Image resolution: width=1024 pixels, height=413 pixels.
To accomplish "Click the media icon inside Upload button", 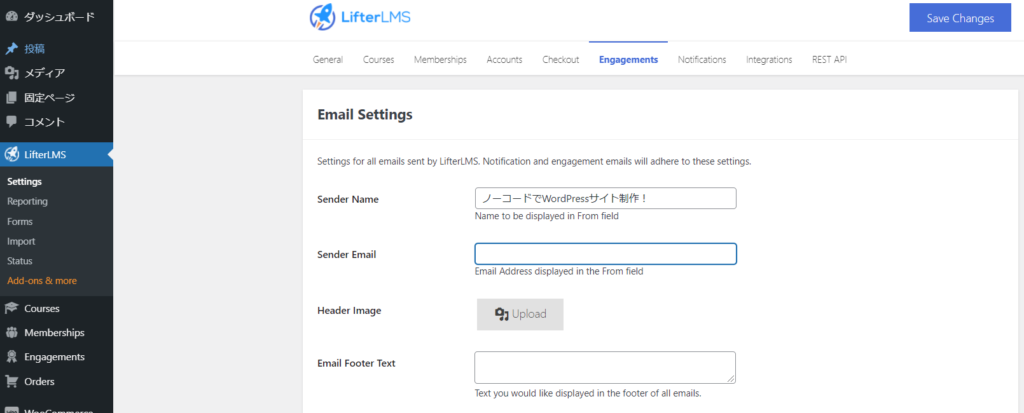I will coord(502,314).
